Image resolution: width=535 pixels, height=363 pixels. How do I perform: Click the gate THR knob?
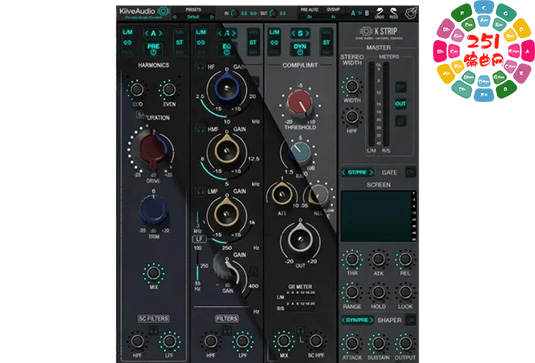[352, 259]
